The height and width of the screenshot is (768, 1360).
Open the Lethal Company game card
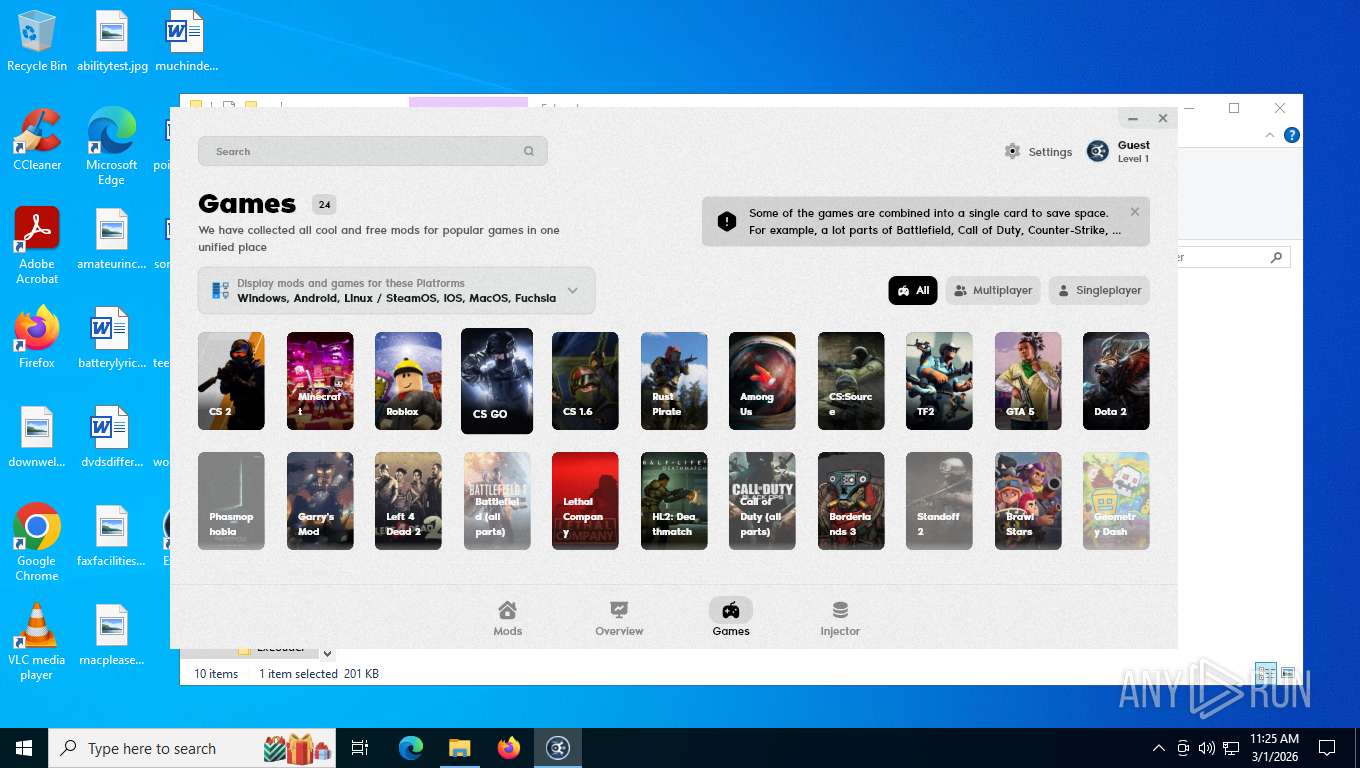(585, 501)
